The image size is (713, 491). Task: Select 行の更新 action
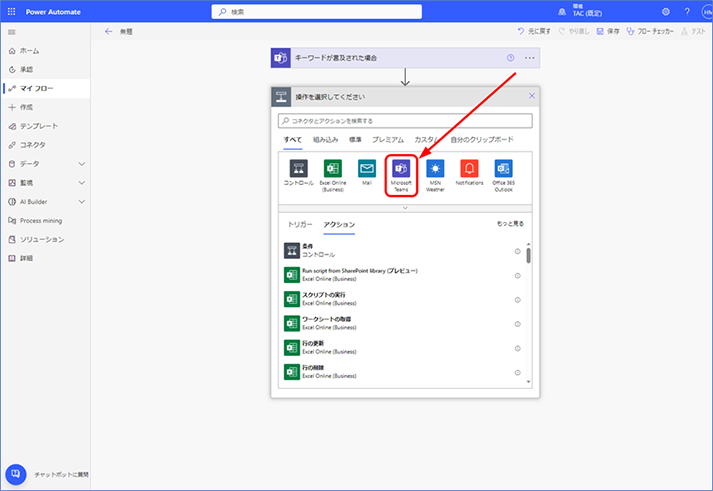(x=402, y=347)
